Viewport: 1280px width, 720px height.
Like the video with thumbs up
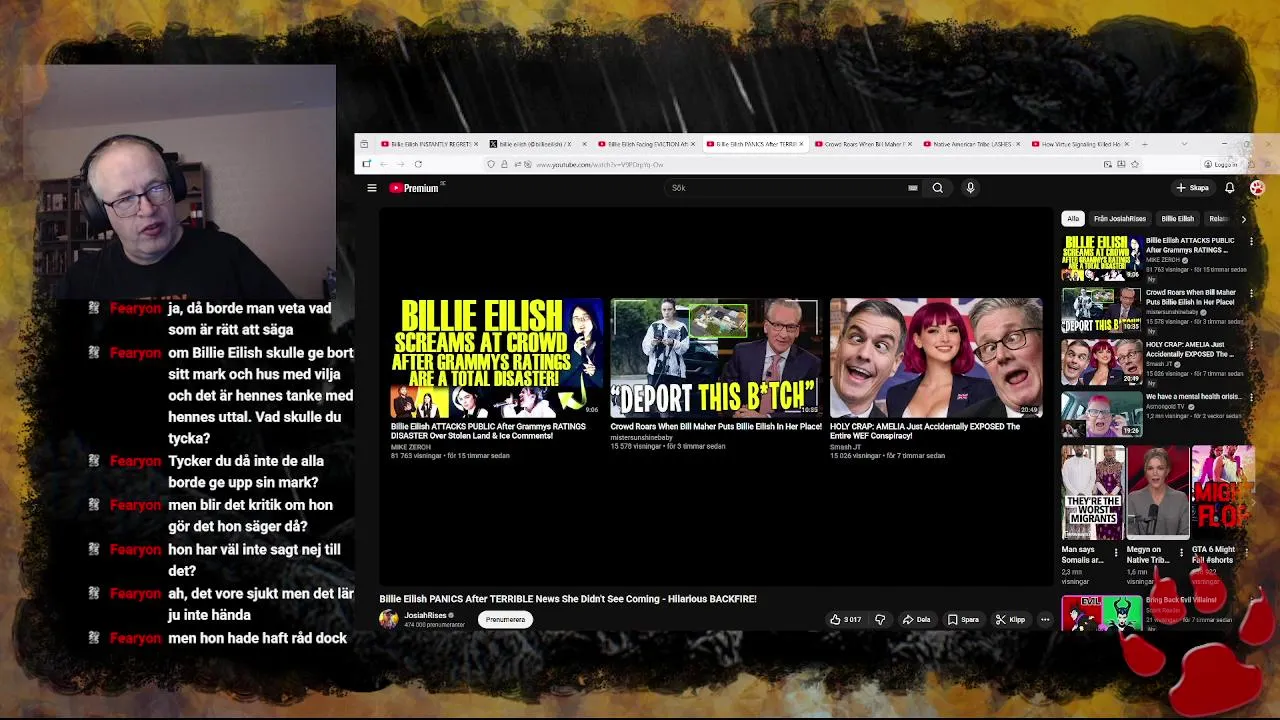[x=845, y=619]
